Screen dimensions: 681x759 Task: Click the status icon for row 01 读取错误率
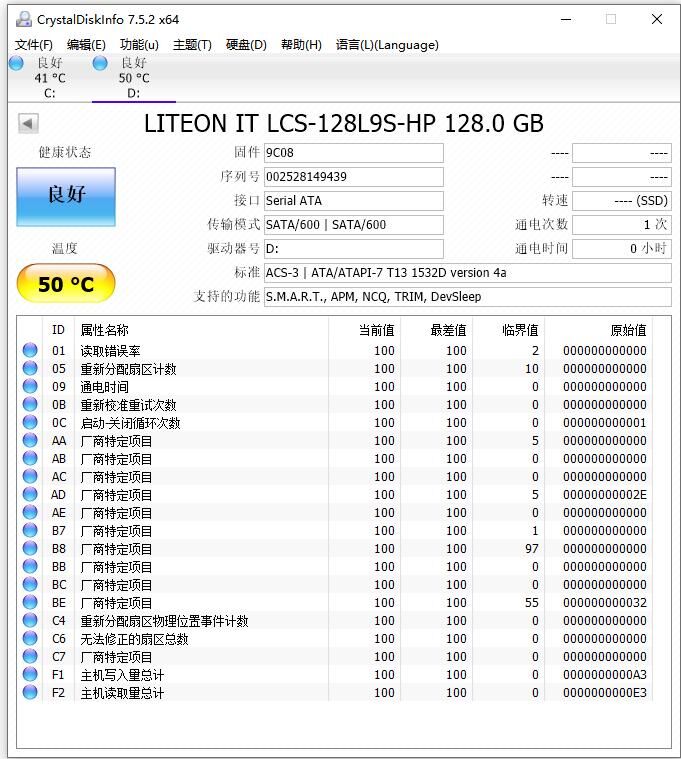pos(30,350)
